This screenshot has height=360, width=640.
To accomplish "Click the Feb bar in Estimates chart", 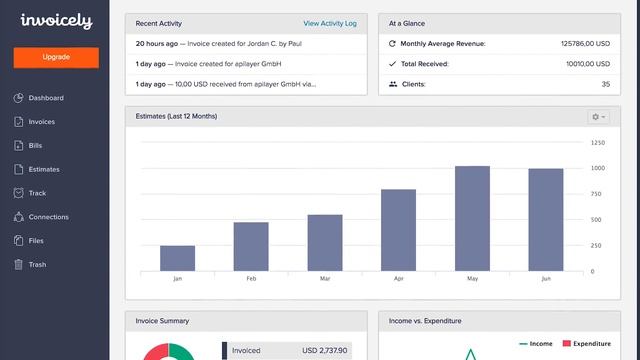I will click(251, 247).
